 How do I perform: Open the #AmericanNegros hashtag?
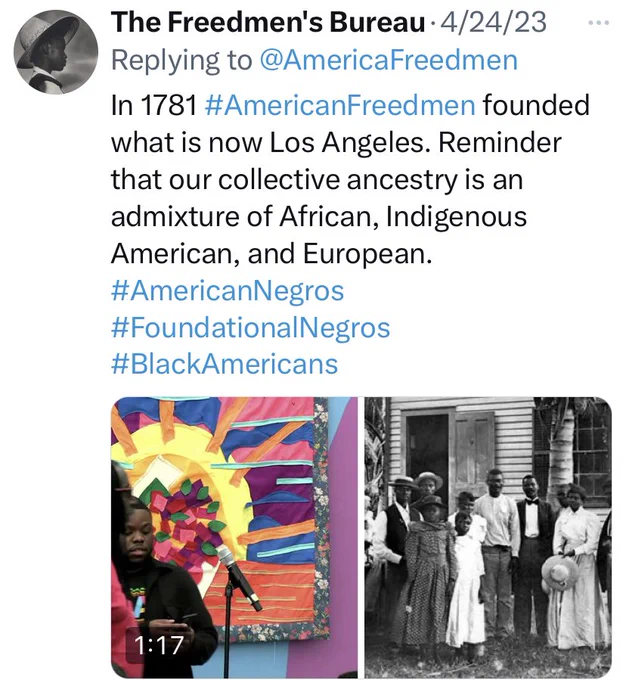(x=227, y=291)
